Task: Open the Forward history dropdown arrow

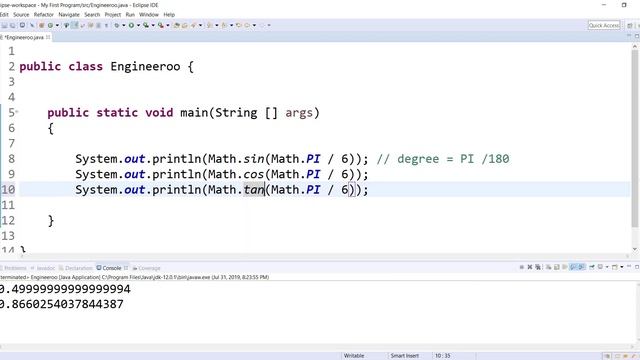Action: (x=269, y=25)
